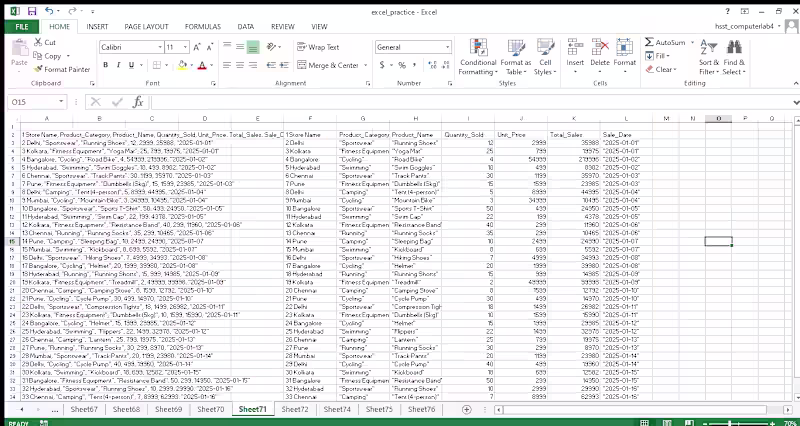Open Cell Styles gallery
800x426 pixels.
point(545,57)
